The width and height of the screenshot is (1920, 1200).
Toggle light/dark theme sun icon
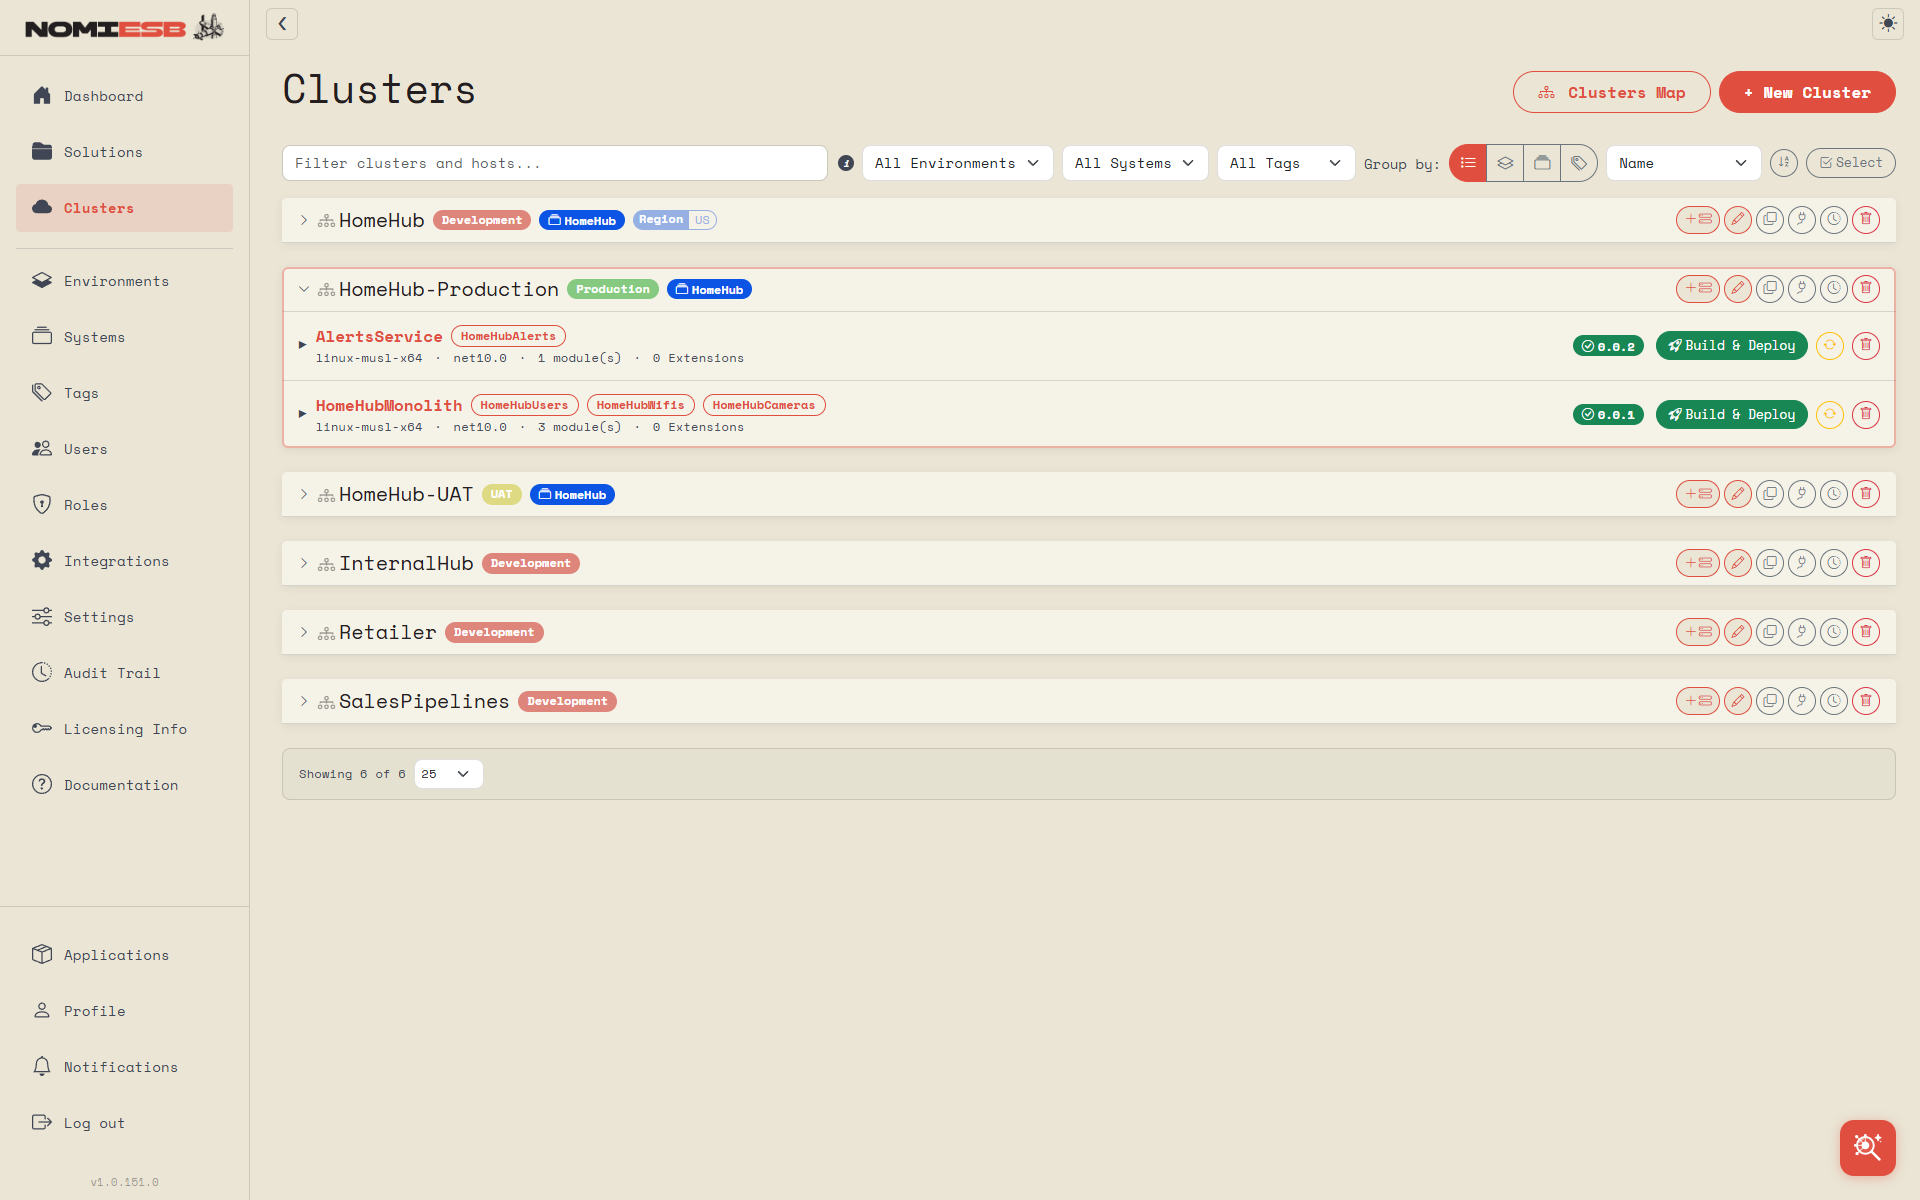pos(1888,24)
